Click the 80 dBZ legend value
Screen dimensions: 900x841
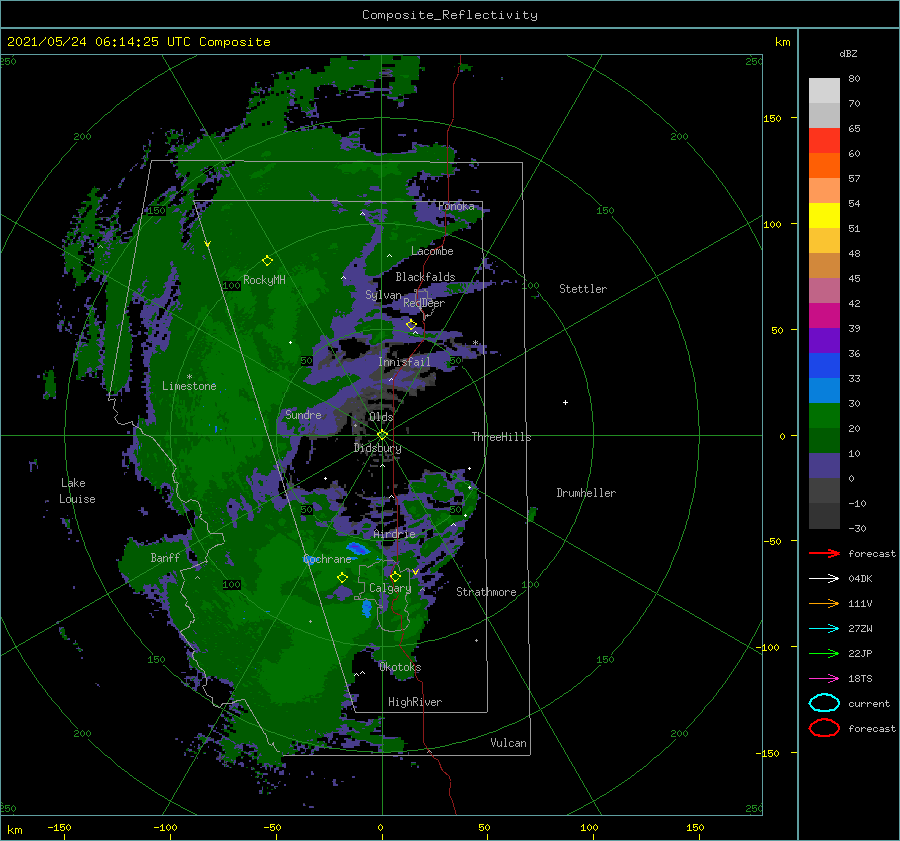[854, 79]
